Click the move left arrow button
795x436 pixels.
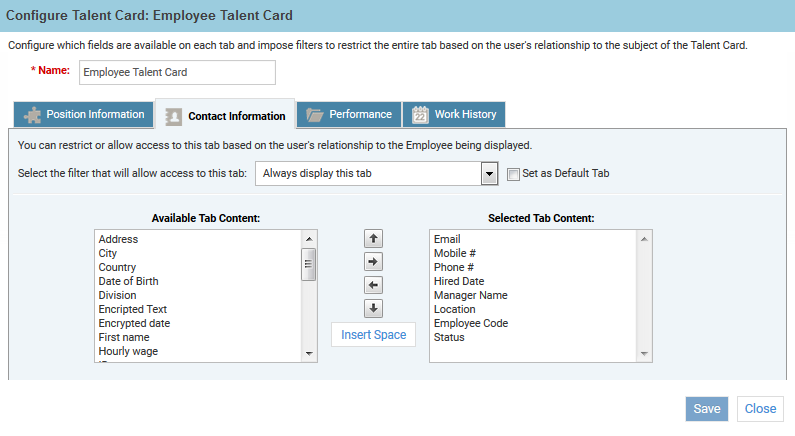point(373,285)
